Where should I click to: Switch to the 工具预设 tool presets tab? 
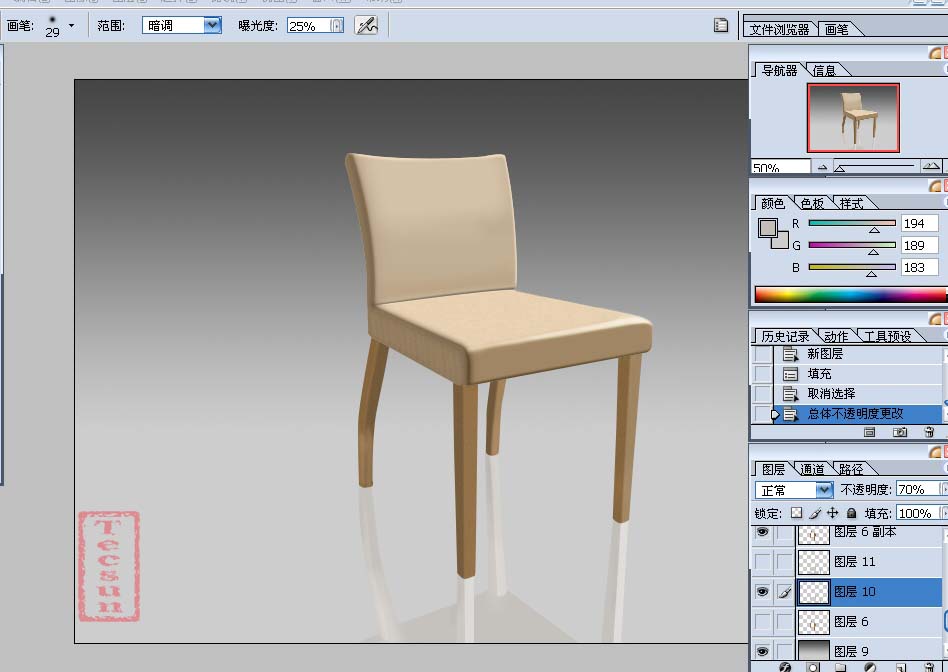tap(888, 336)
